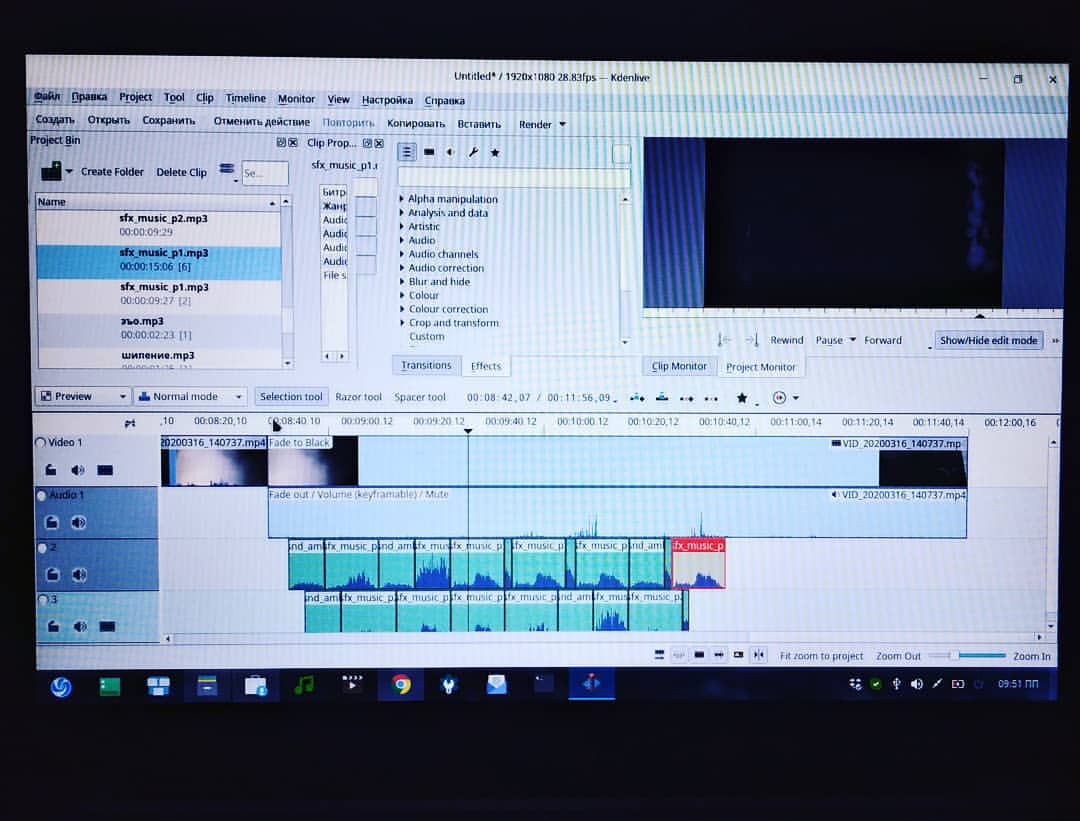Switch to the Project Monitor tab
The image size is (1080, 821).
click(x=760, y=366)
